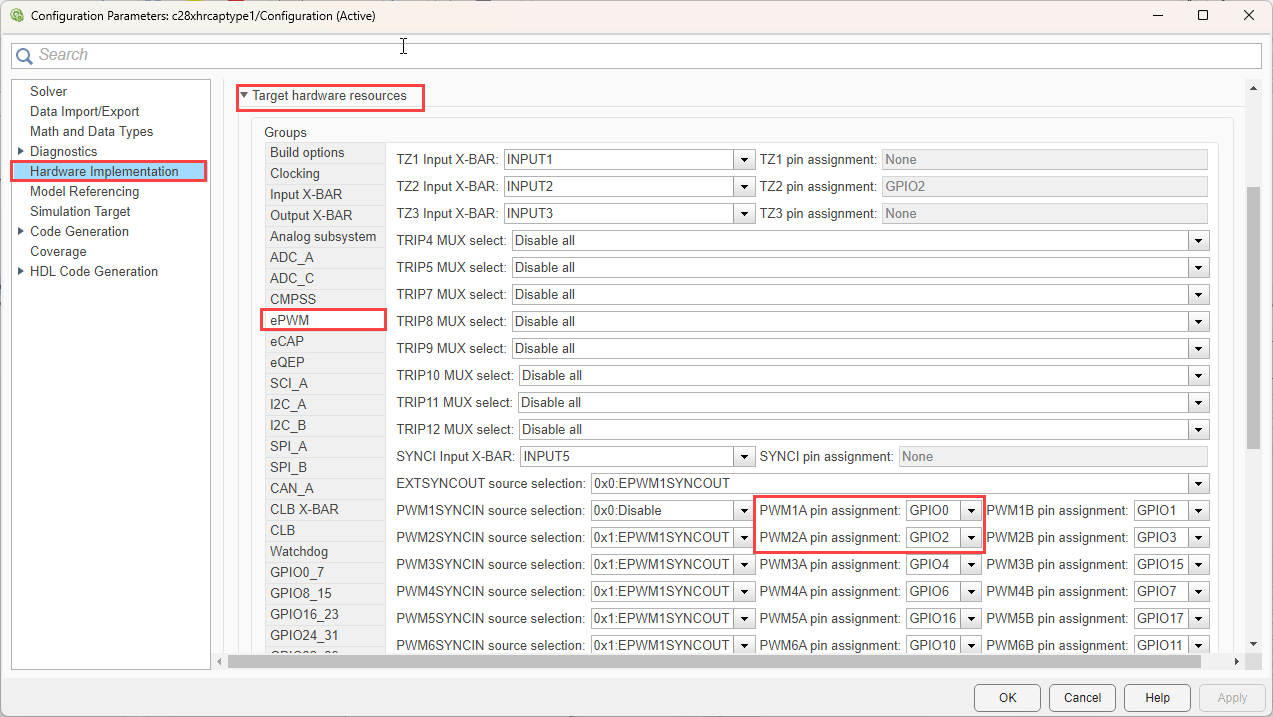Click into the Search field
The width and height of the screenshot is (1273, 717).
(x=640, y=55)
